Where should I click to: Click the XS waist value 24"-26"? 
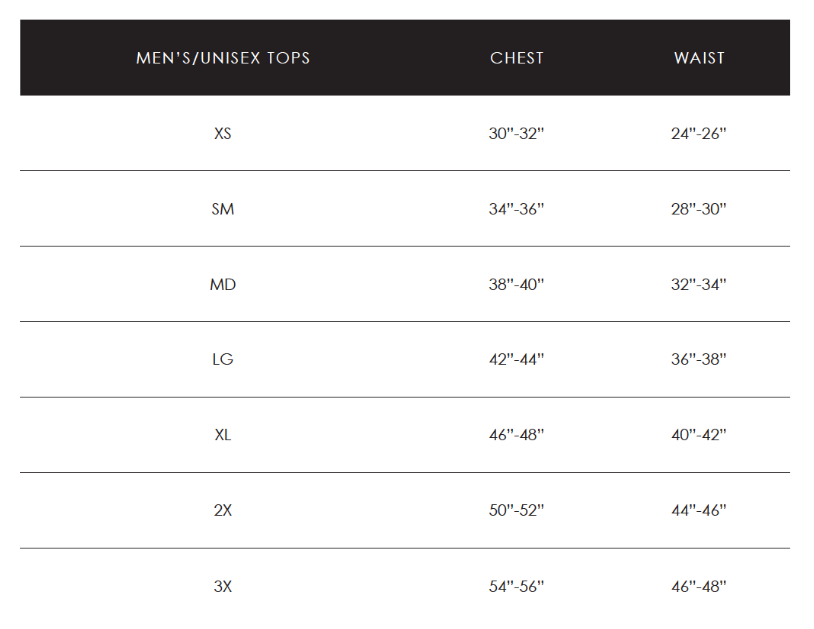[699, 133]
